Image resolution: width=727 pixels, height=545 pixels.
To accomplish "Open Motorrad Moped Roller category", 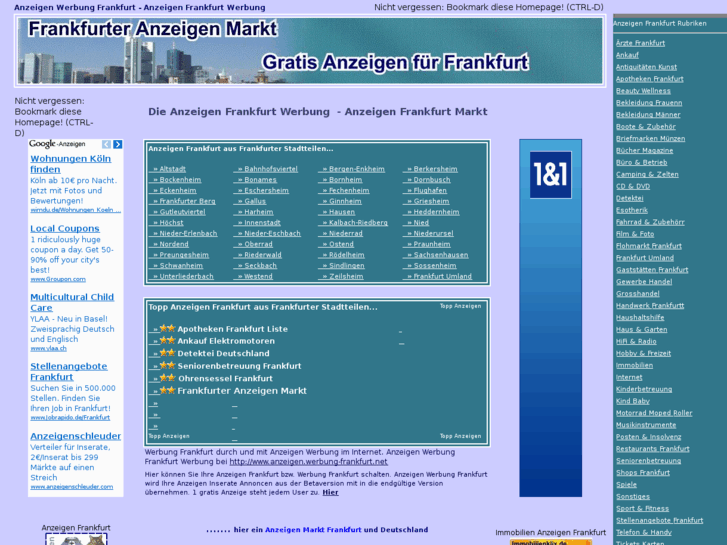I will coord(654,413).
